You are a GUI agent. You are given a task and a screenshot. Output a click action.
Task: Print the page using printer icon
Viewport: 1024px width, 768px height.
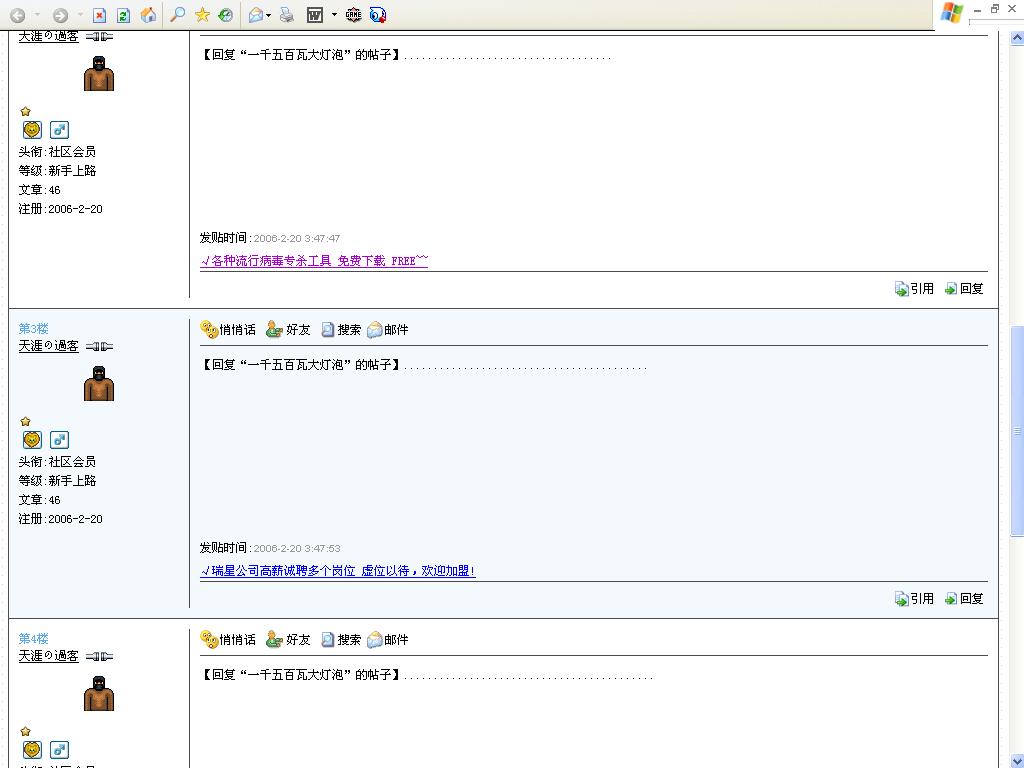tap(287, 15)
